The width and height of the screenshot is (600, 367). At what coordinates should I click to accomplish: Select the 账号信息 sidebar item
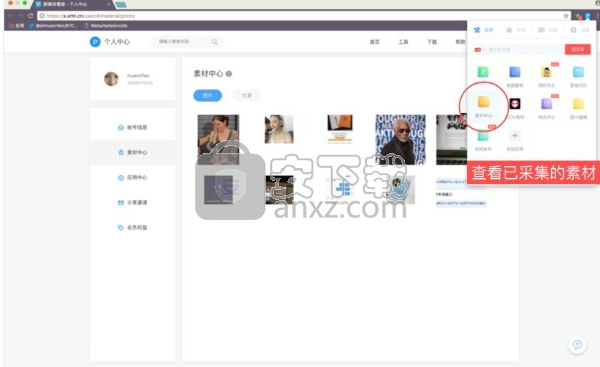[132, 127]
